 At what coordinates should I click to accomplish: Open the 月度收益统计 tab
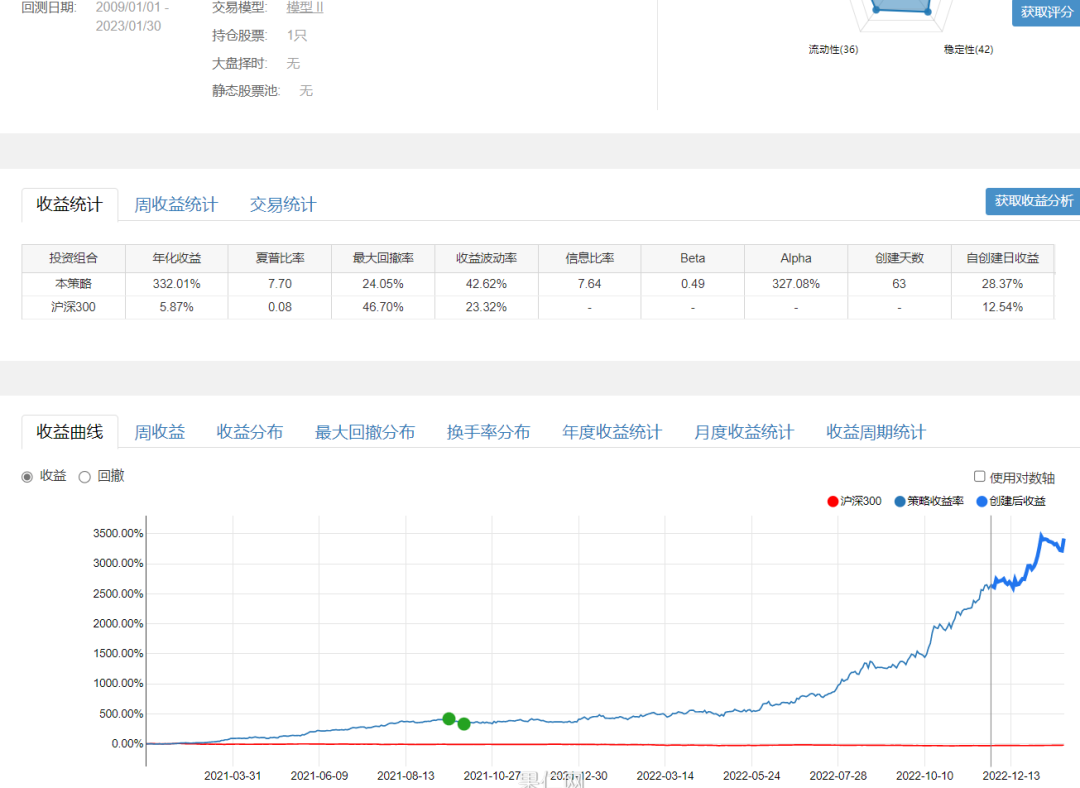coord(744,432)
